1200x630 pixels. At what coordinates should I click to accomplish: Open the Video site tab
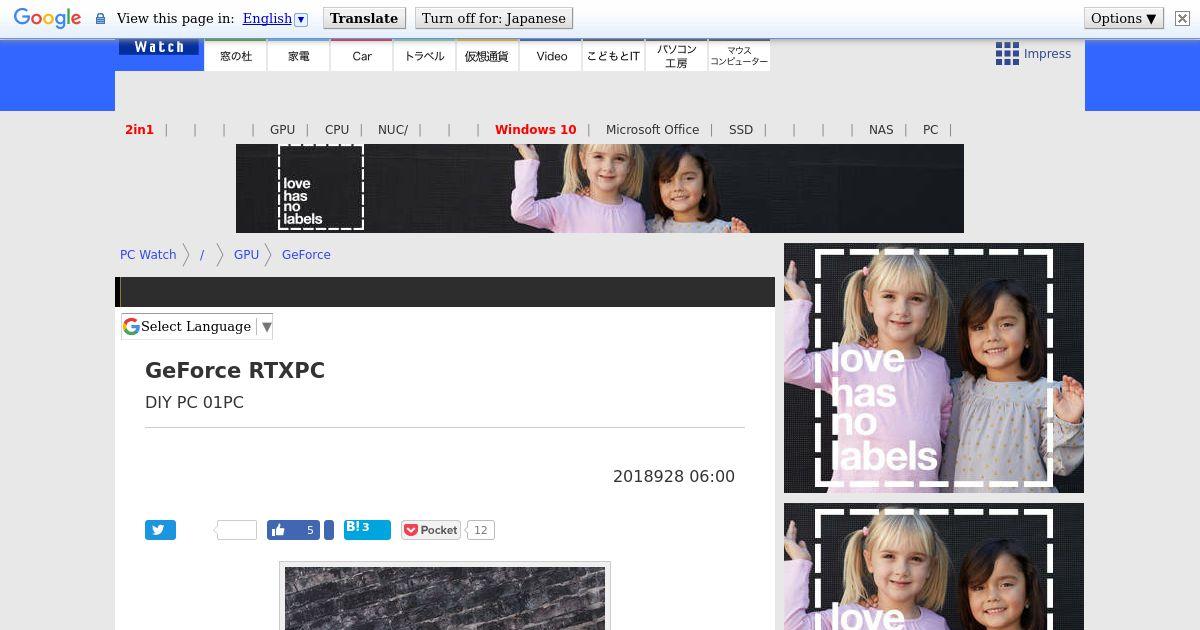(551, 56)
